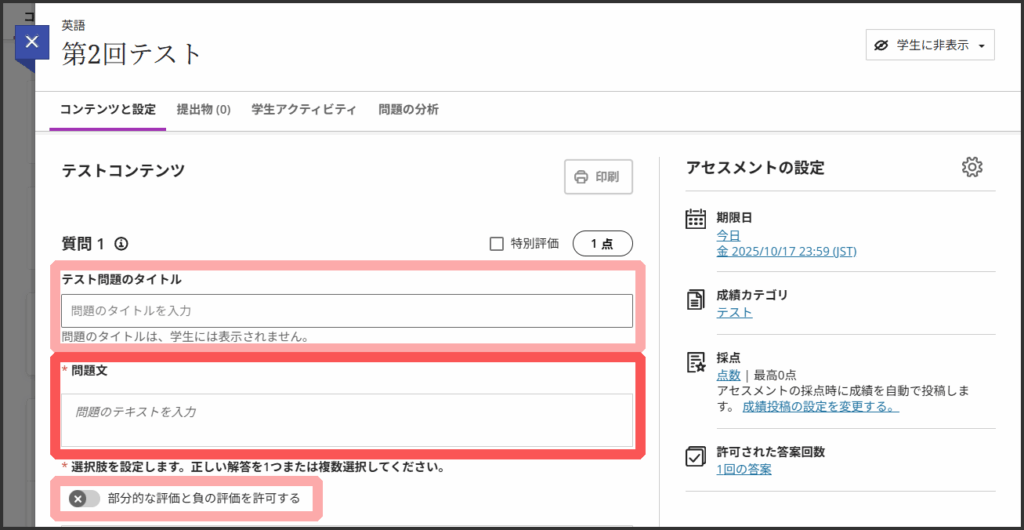Screen dimensions: 1024x530
Task: Open the 成績投稿の設定を変更する link
Action: click(820, 407)
